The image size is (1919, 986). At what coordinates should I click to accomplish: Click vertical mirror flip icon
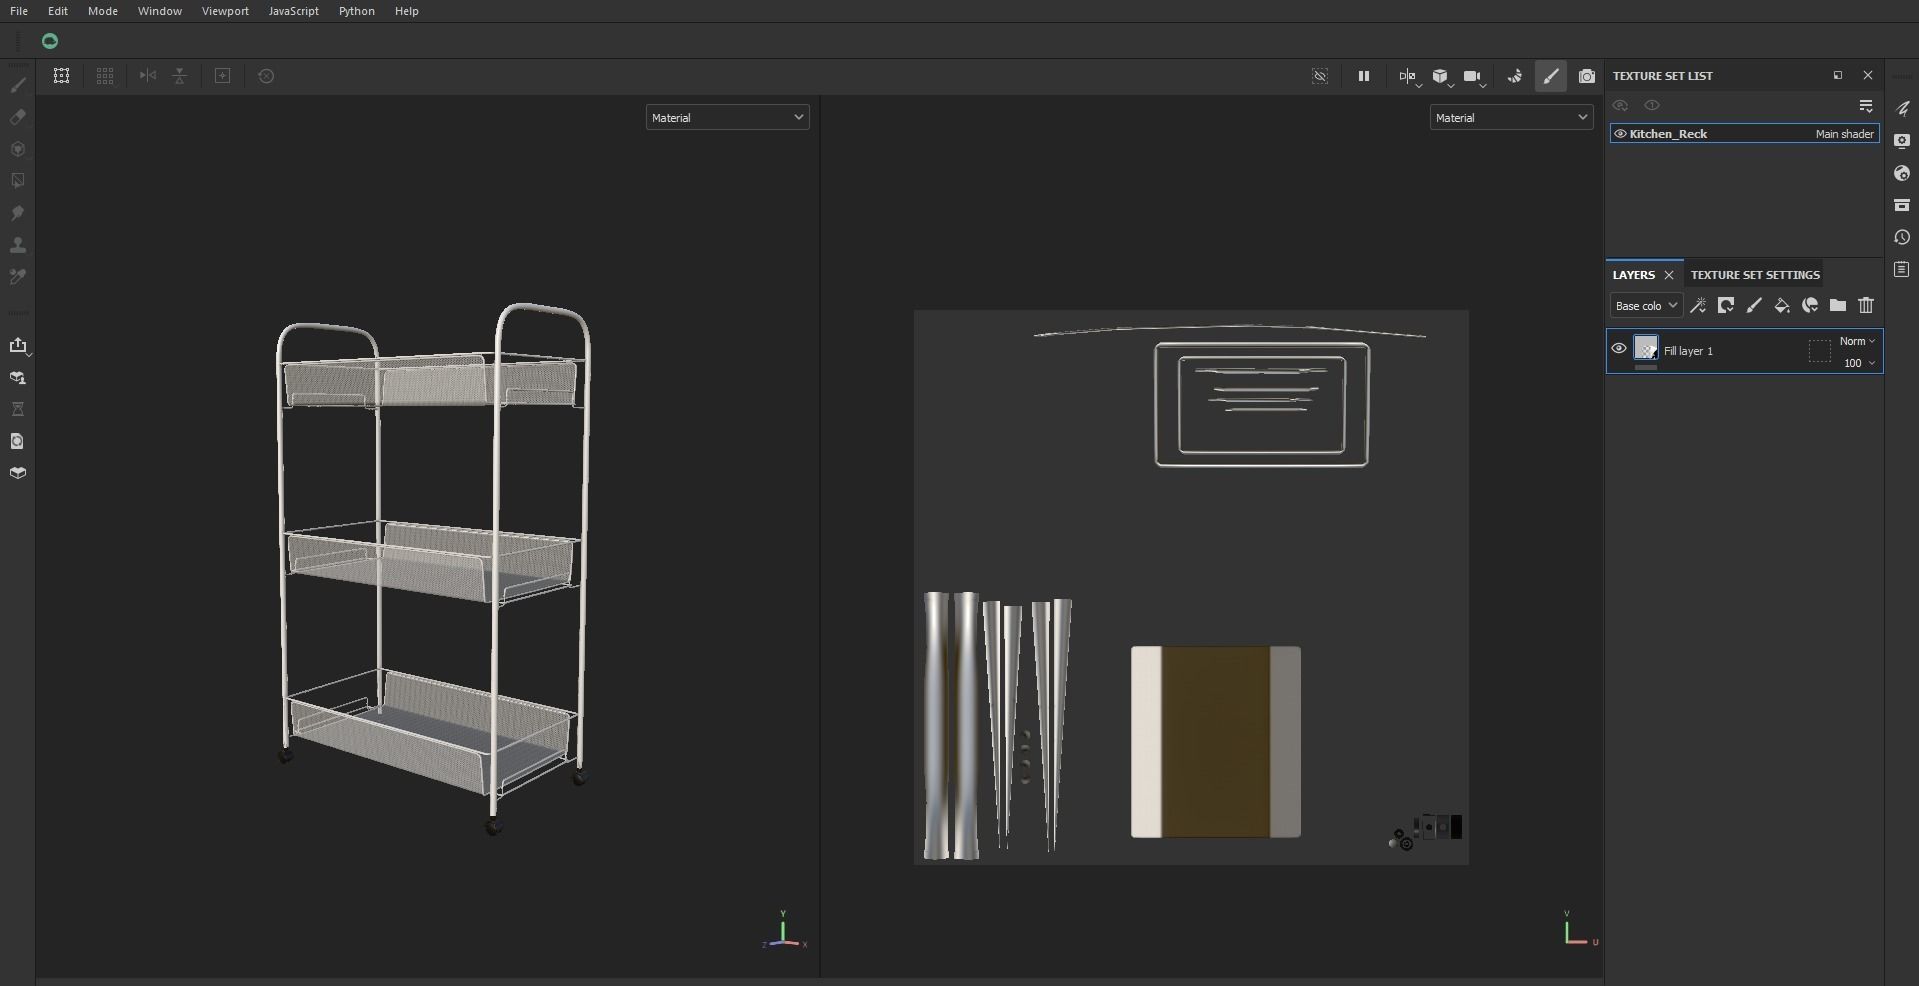[x=180, y=76]
